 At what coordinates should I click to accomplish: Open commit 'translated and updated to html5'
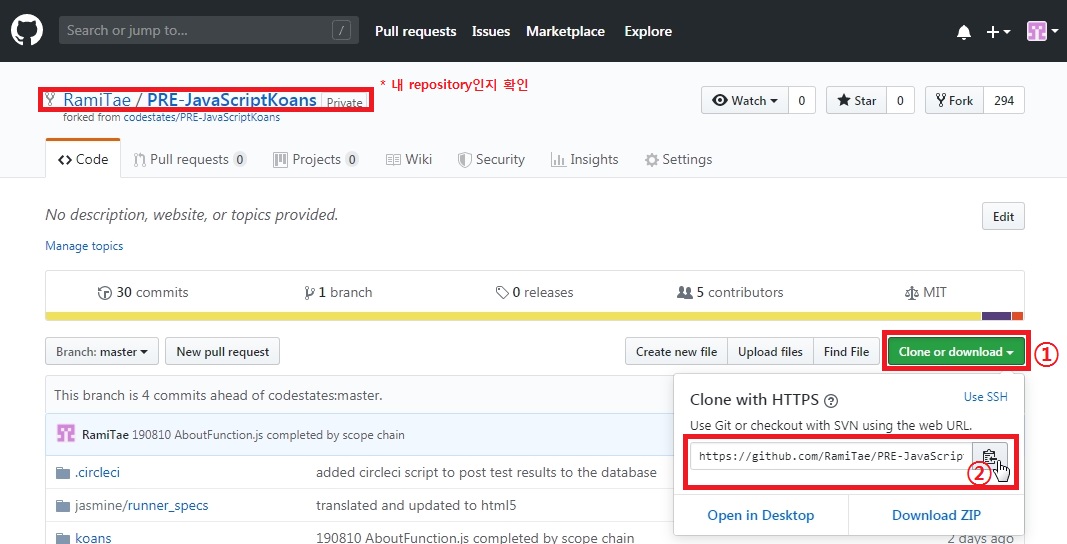(x=416, y=505)
